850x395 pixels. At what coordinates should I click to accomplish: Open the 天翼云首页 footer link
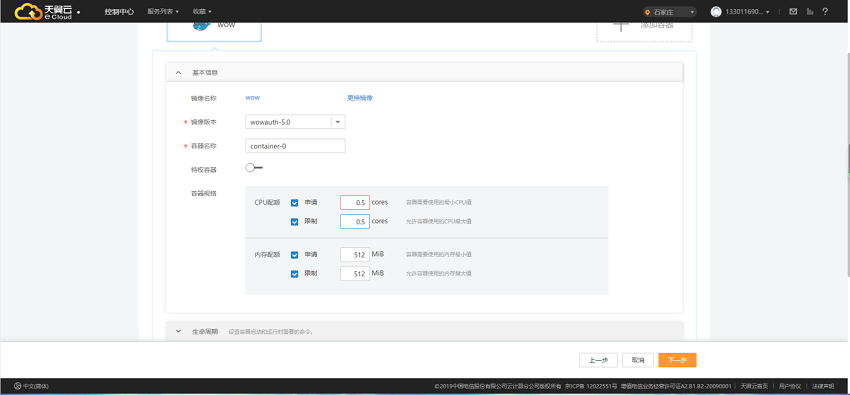coord(754,386)
